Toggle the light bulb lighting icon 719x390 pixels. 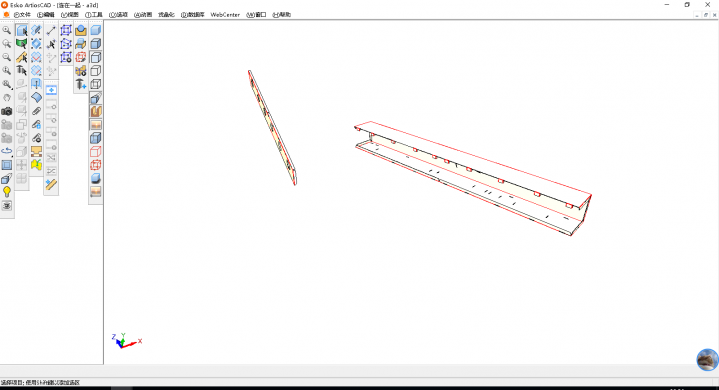click(x=6, y=192)
